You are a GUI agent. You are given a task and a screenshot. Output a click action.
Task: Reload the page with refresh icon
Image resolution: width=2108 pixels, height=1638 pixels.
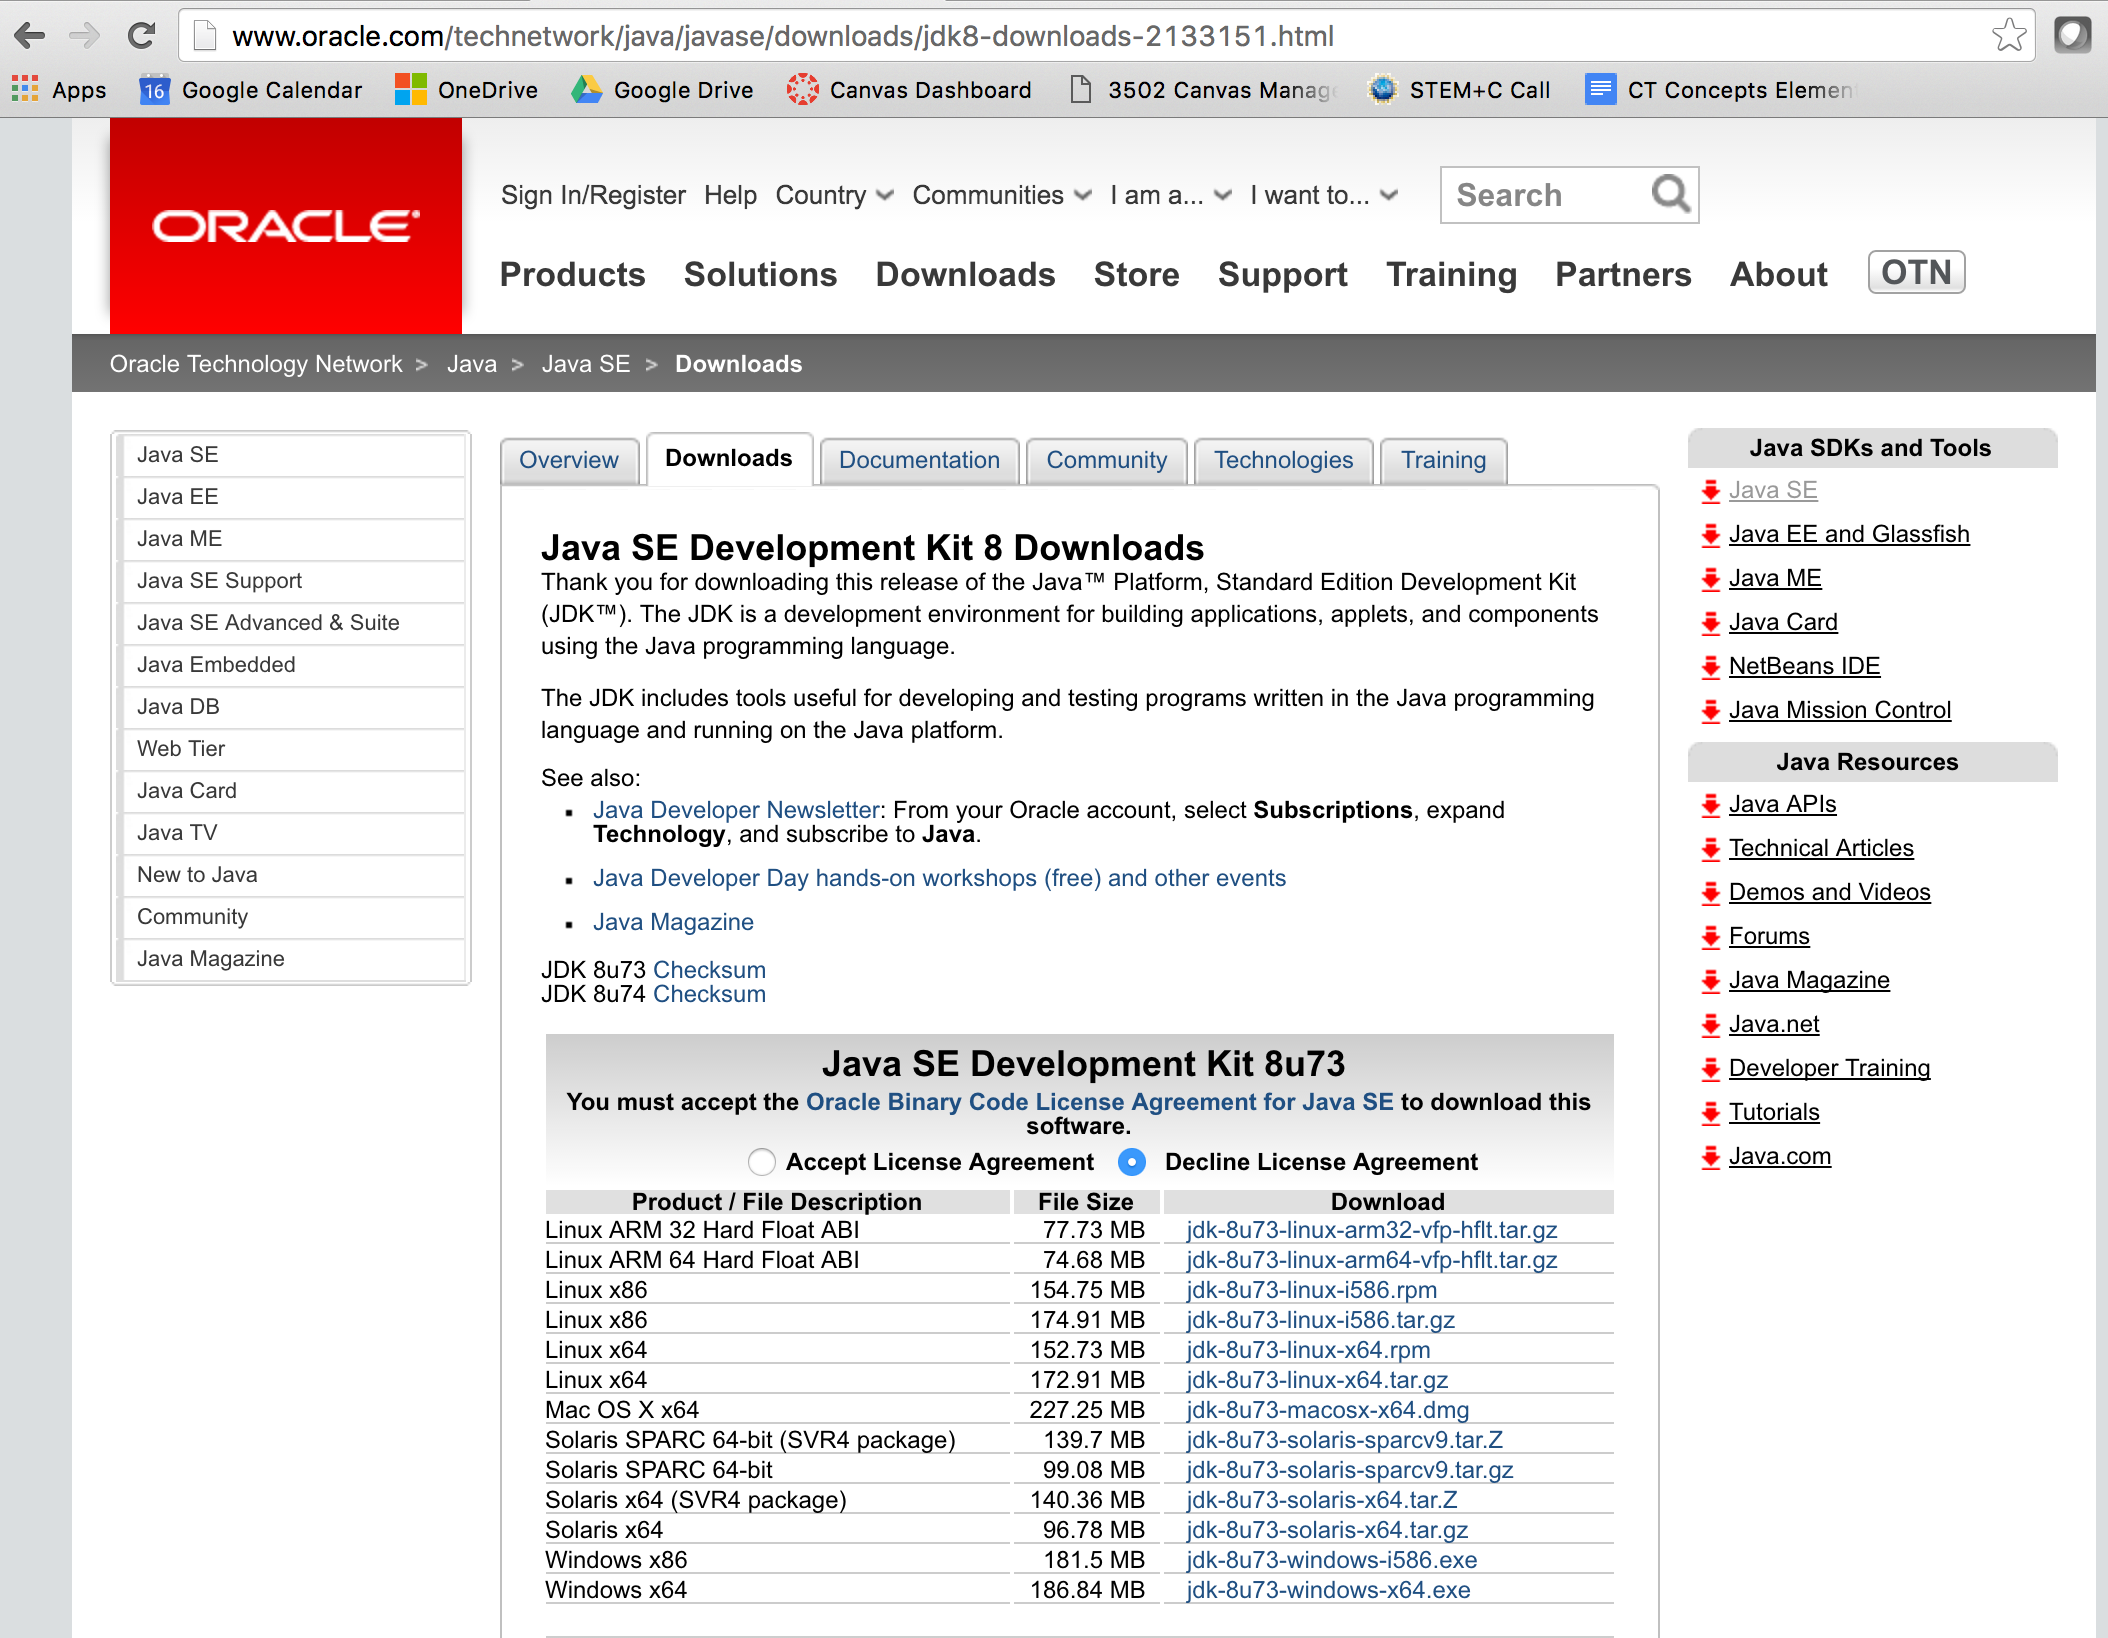(141, 36)
